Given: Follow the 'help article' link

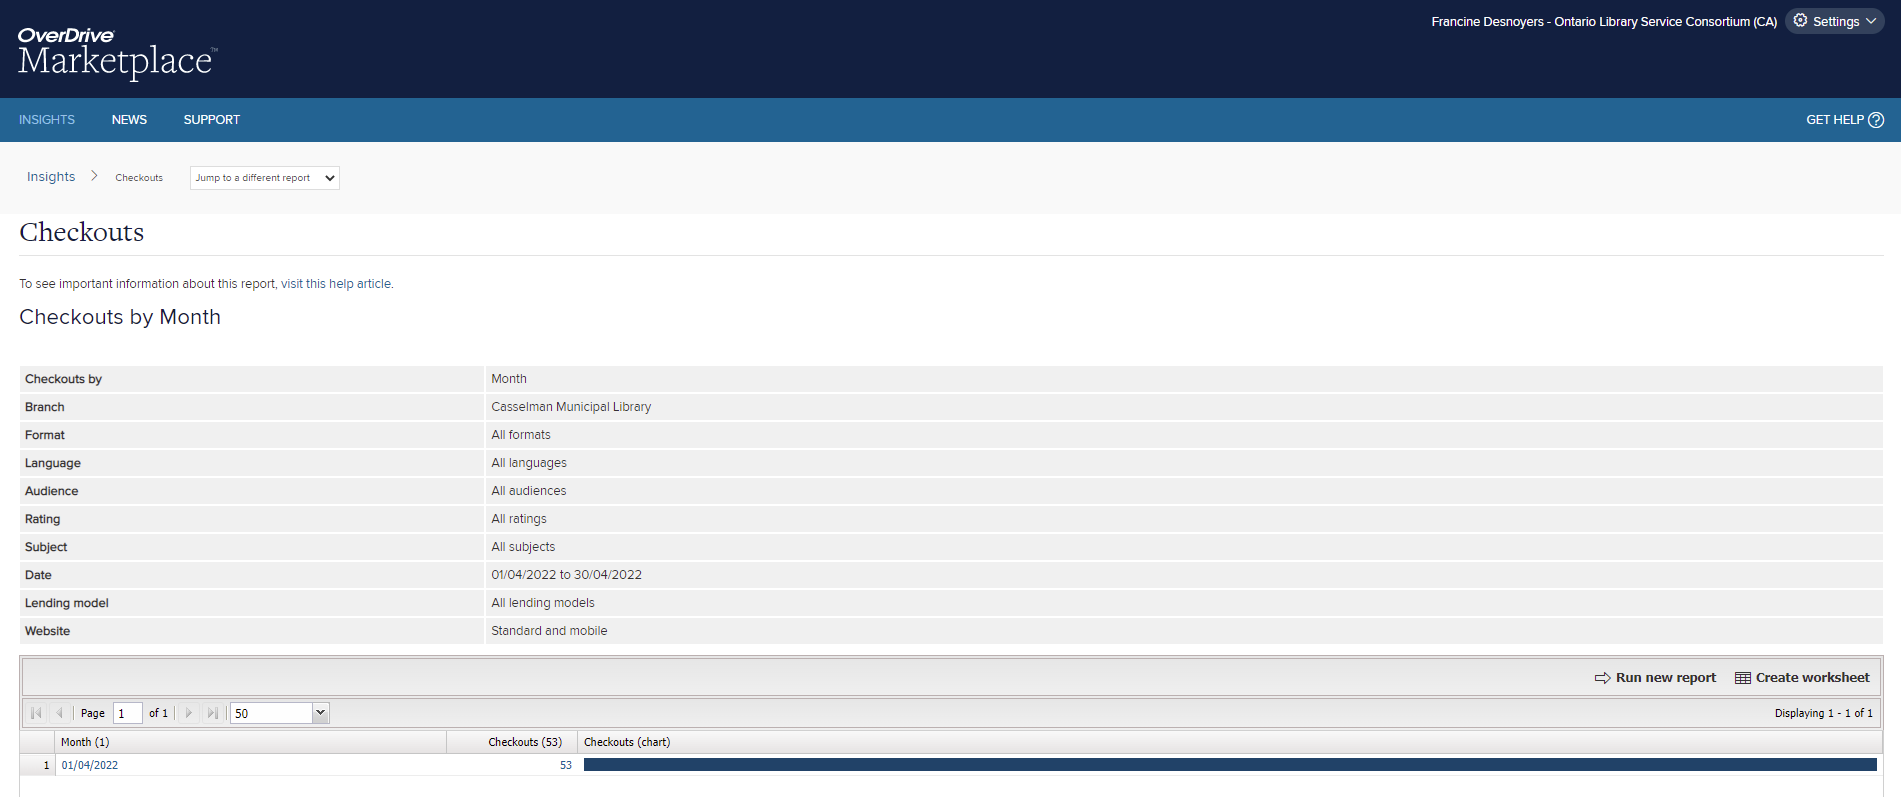Looking at the screenshot, I should pos(360,284).
